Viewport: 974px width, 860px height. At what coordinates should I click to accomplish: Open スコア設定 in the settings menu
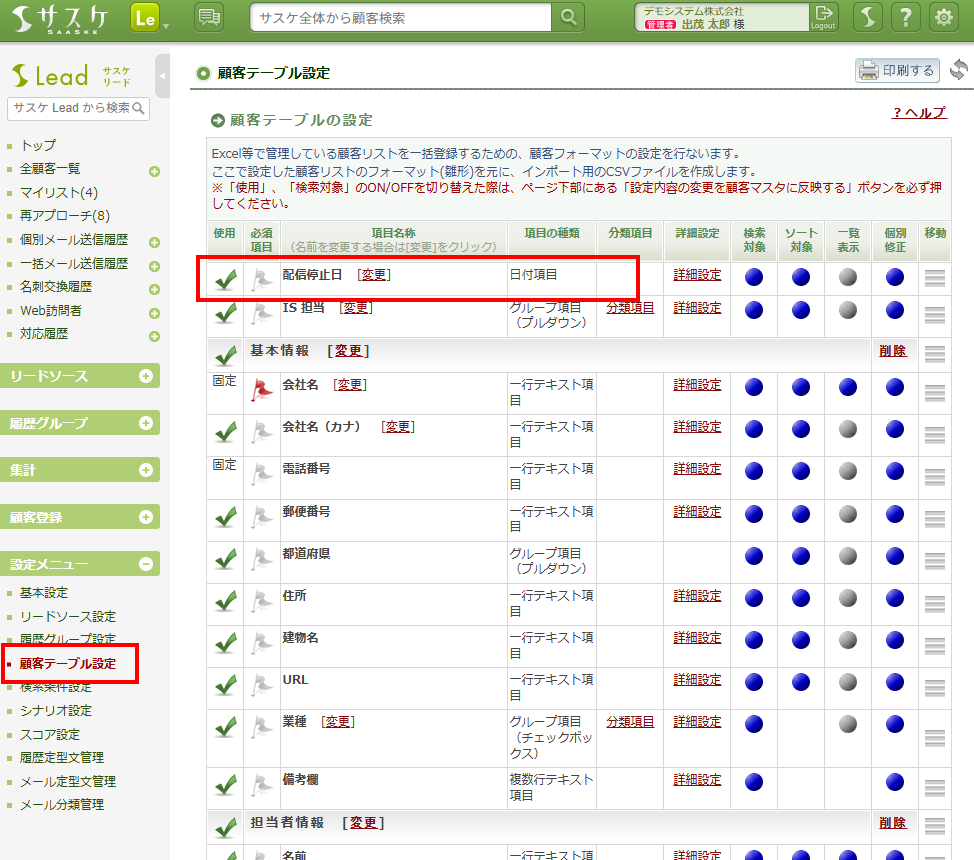(56, 734)
